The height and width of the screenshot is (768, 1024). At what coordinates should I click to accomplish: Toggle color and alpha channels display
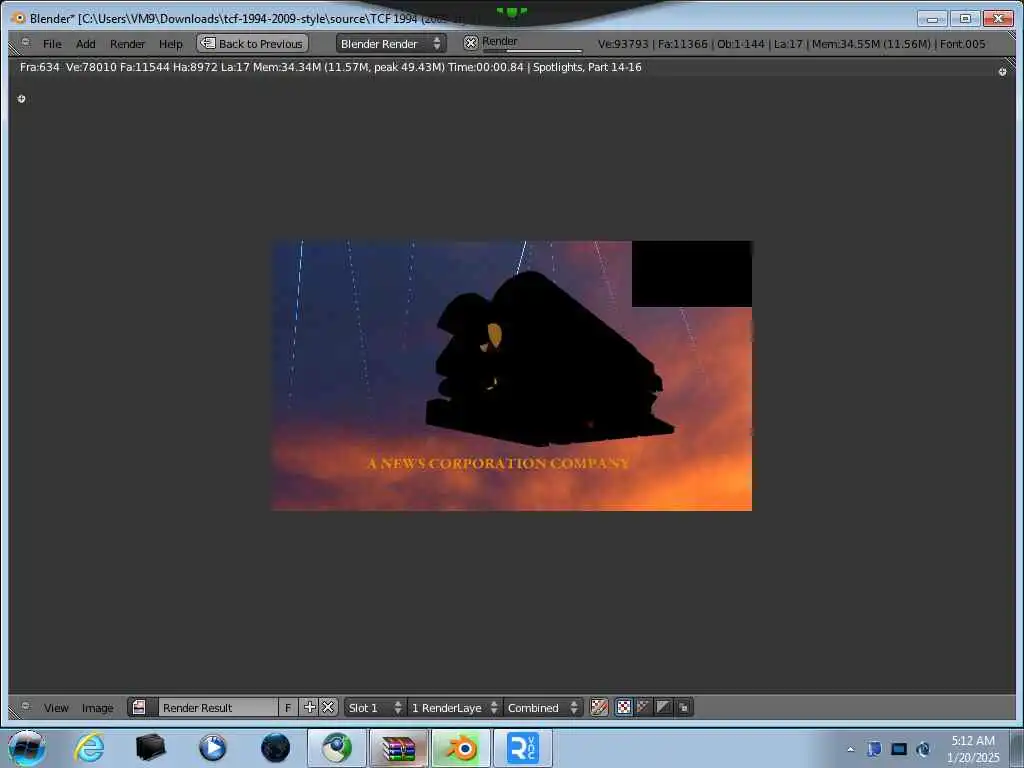624,707
